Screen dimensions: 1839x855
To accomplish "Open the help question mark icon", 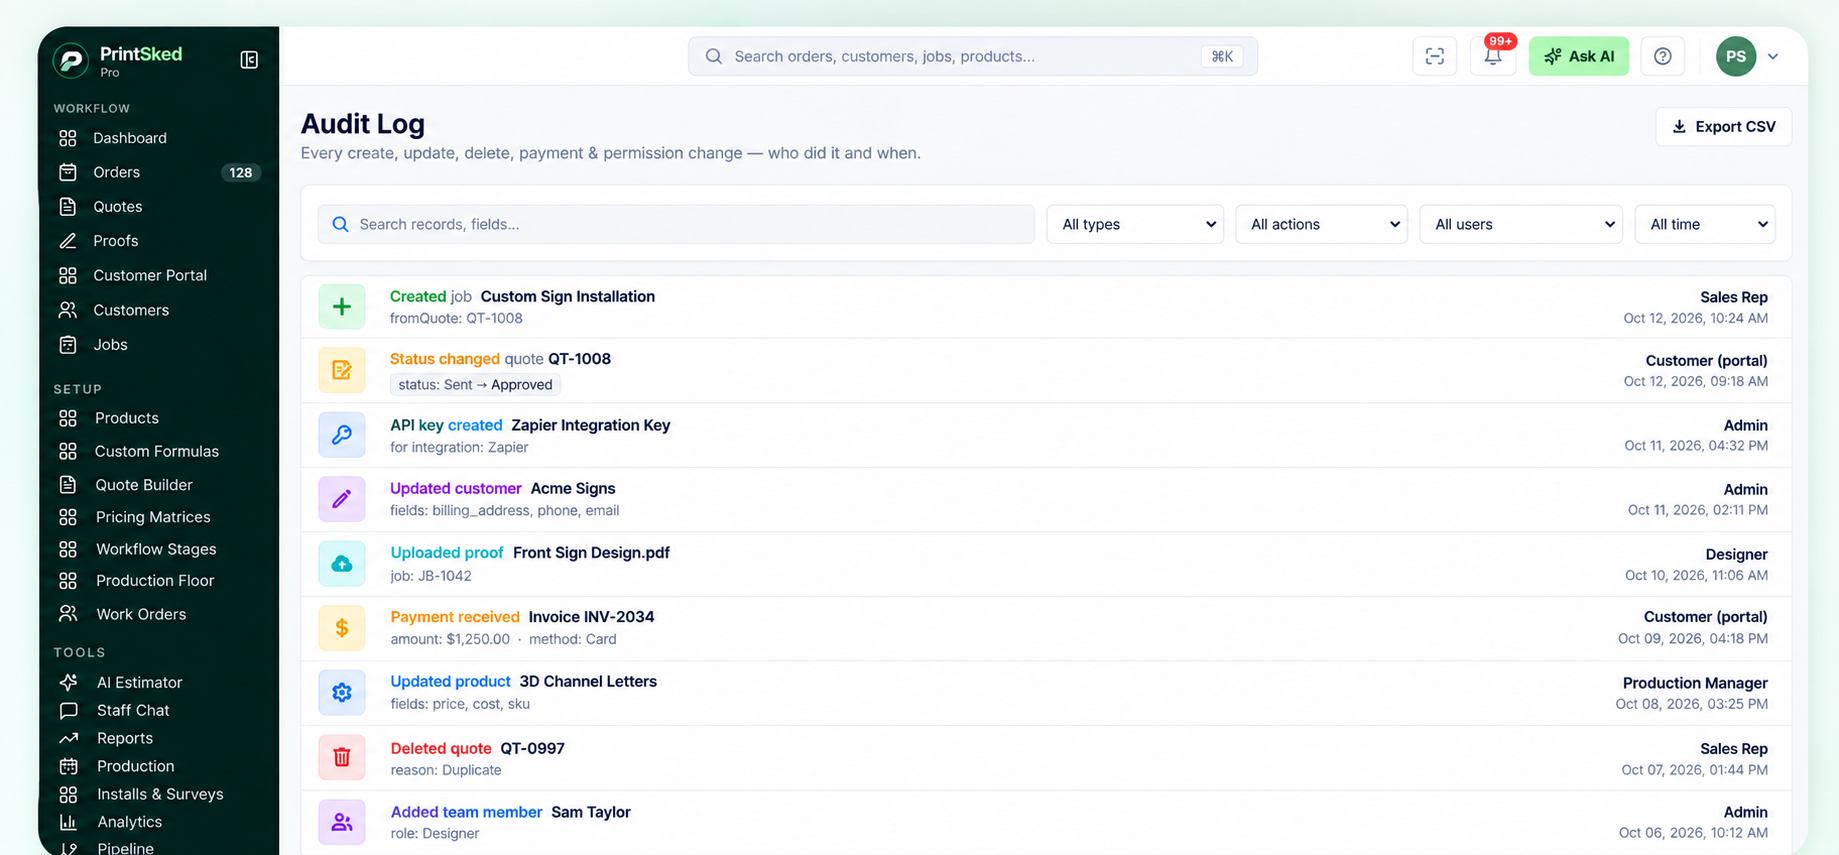I will pyautogui.click(x=1662, y=56).
